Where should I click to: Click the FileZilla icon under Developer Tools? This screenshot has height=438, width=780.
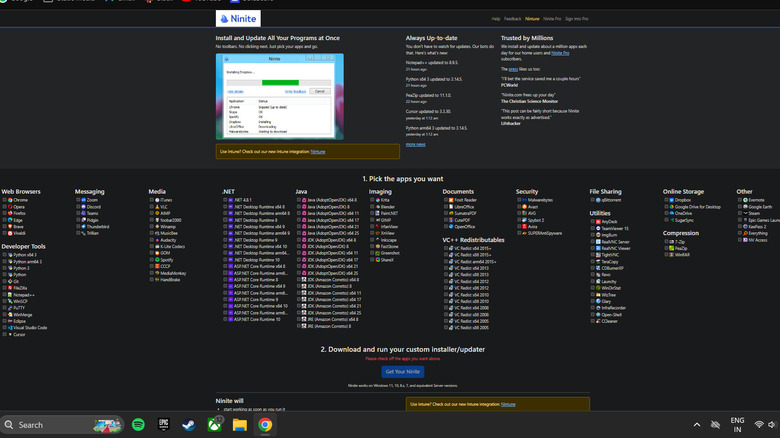point(10,288)
